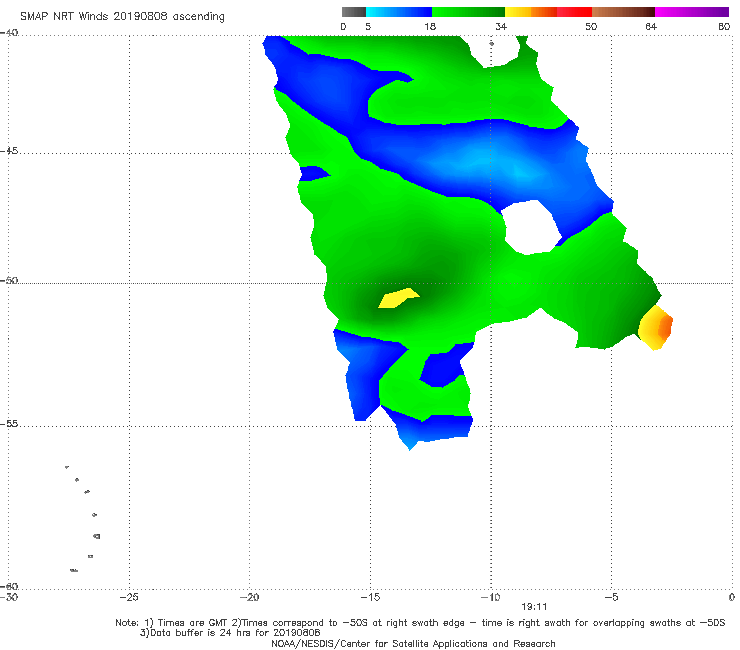Click the white data gap hole in the swath
This screenshot has width=740, height=650.
click(x=531, y=228)
